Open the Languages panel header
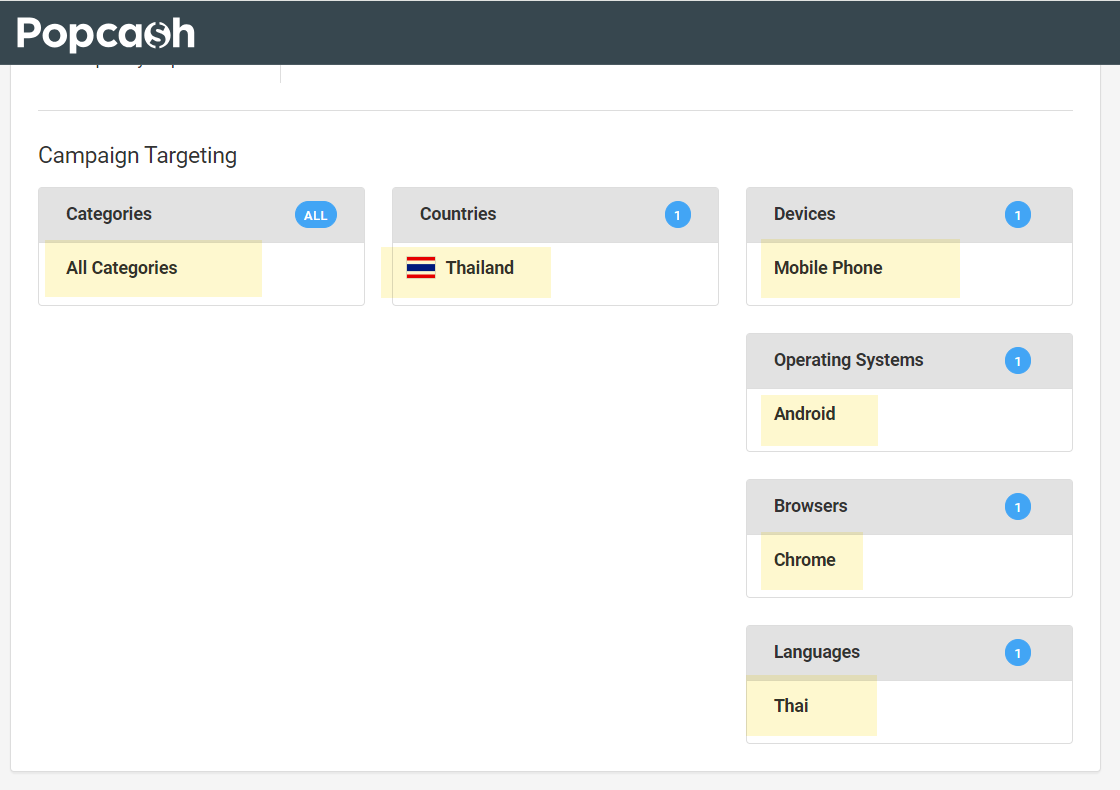This screenshot has width=1120, height=790. click(816, 652)
